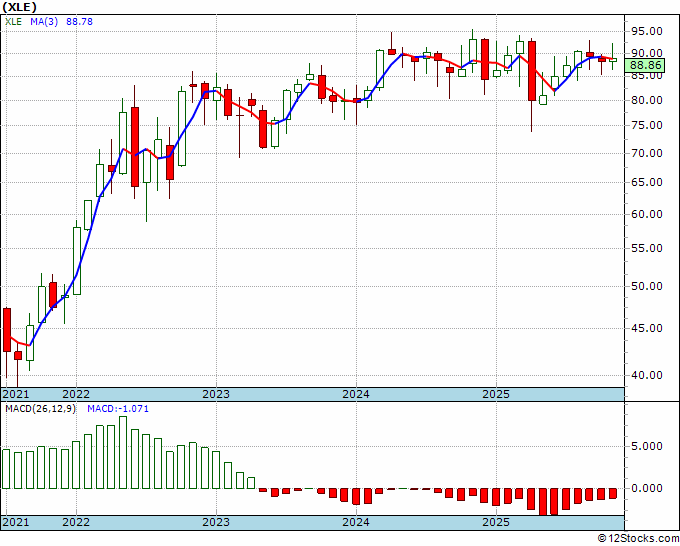Click the MA(3) indicator label
The image size is (680, 546).
(44, 21)
